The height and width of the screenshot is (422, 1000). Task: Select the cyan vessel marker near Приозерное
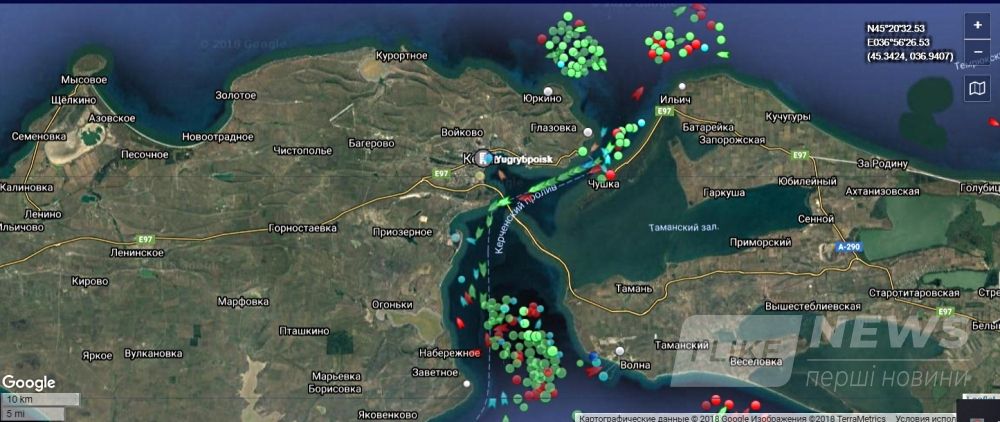[x=456, y=238]
